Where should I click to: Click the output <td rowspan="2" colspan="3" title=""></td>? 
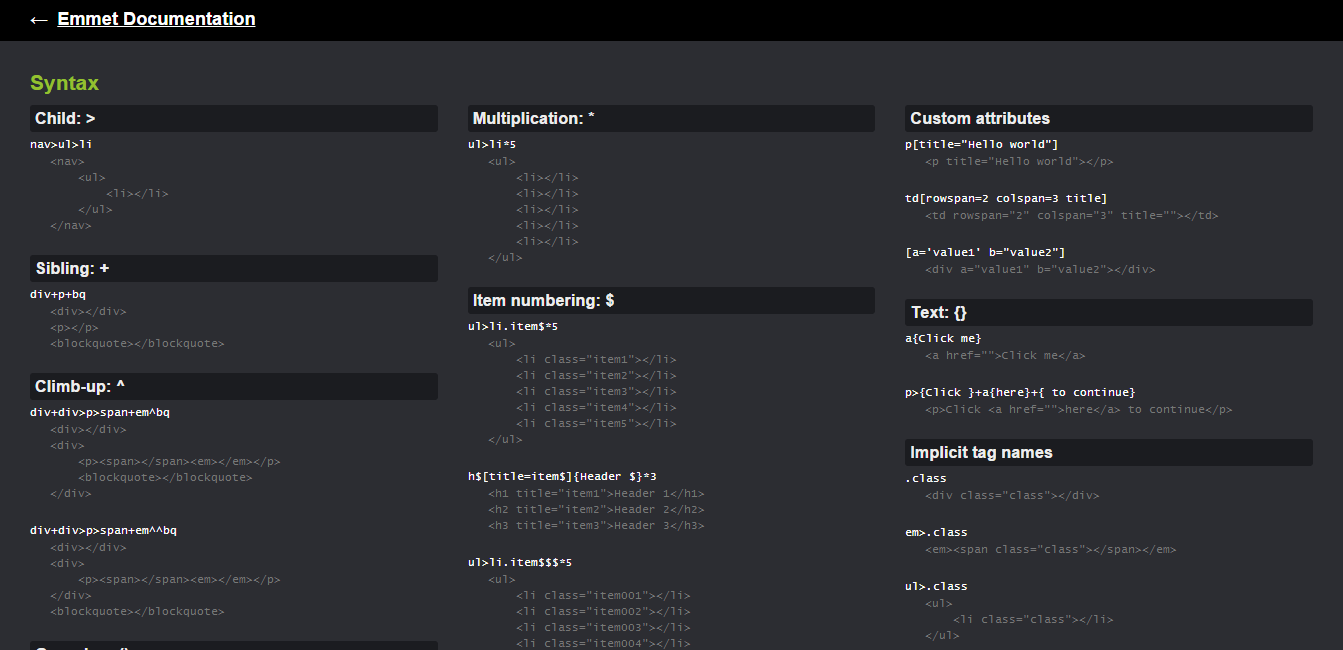[x=1072, y=215]
